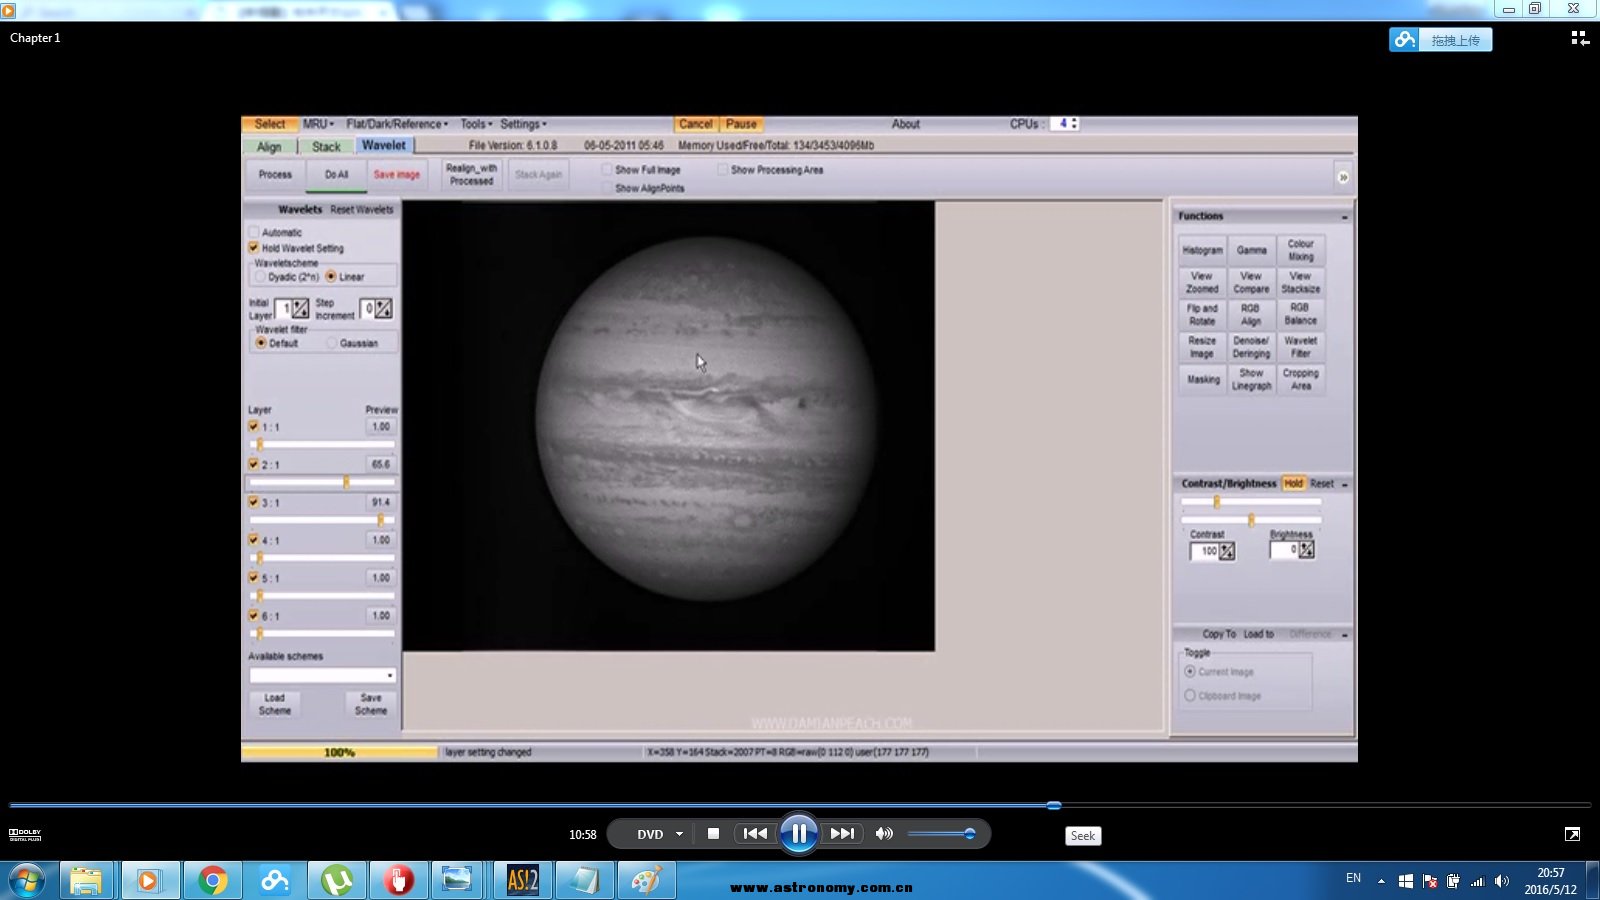Switch to the media player taskbar icon
This screenshot has height=900, width=1600.
(148, 881)
